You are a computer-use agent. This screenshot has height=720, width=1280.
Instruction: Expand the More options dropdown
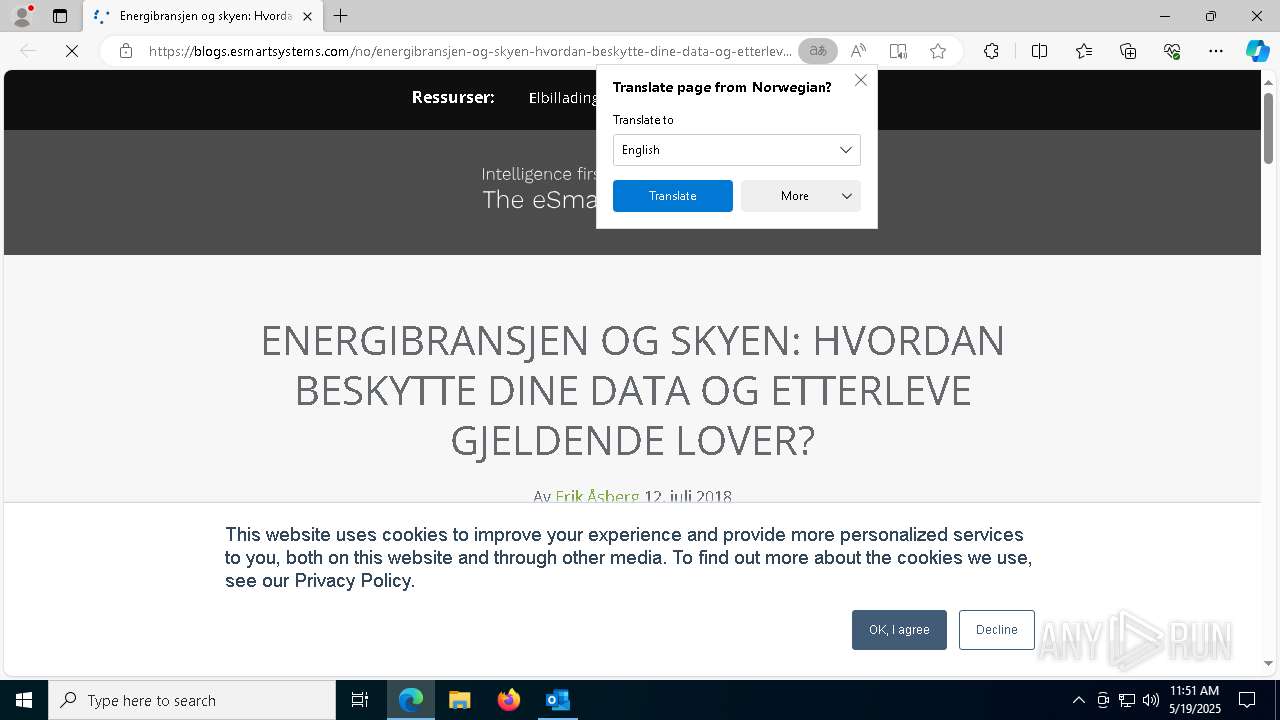click(x=801, y=196)
